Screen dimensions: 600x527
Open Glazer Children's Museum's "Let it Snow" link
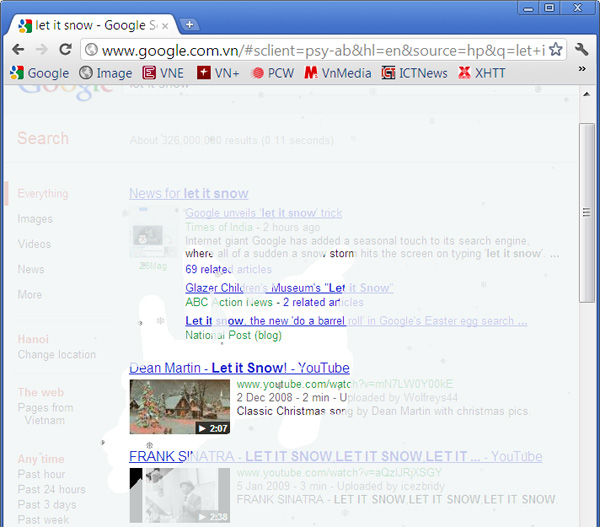(x=289, y=288)
